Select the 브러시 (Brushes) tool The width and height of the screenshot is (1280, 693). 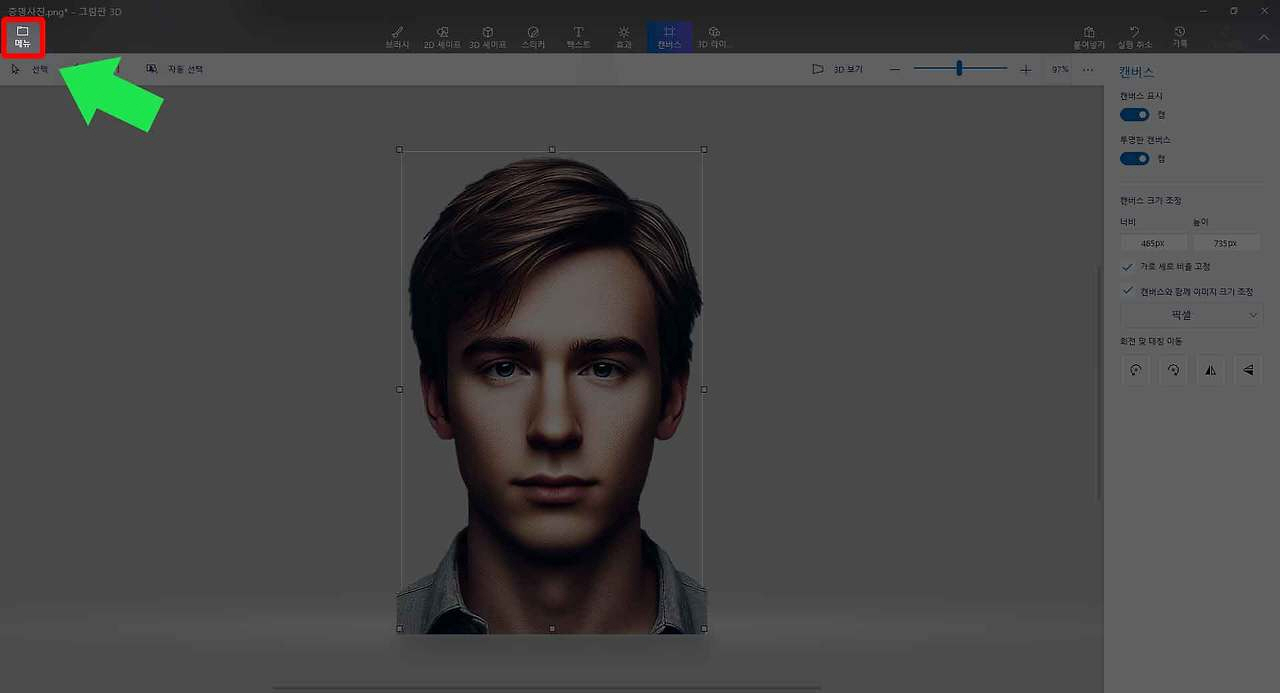click(x=397, y=37)
